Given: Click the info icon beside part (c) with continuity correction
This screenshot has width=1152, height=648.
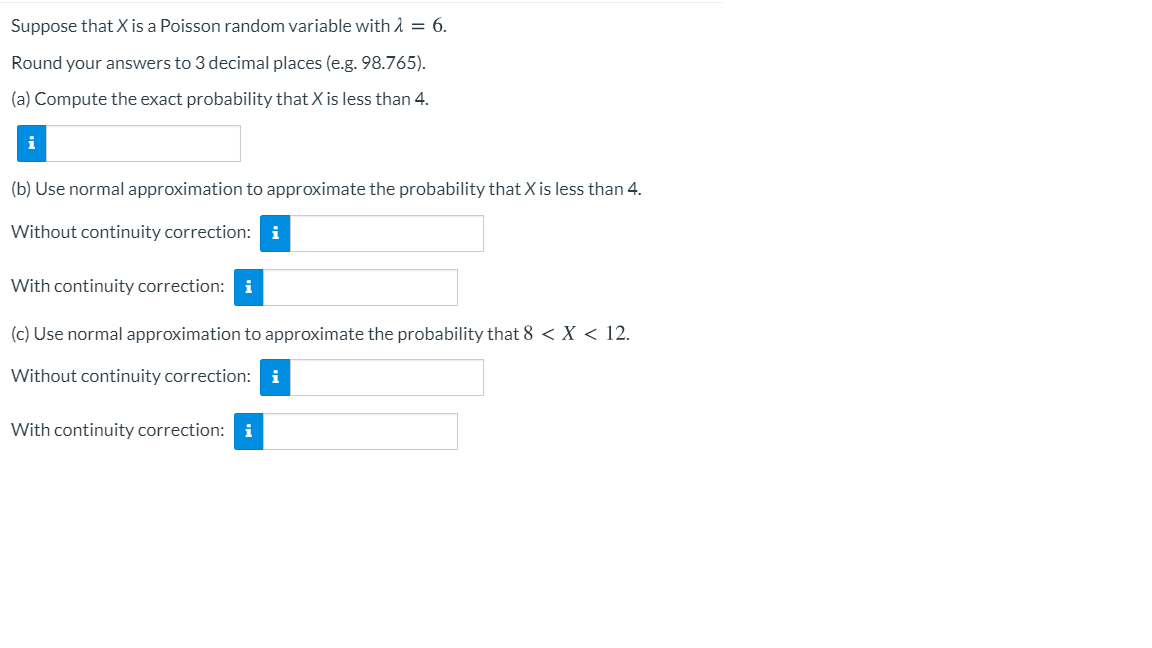Looking at the screenshot, I should [249, 431].
